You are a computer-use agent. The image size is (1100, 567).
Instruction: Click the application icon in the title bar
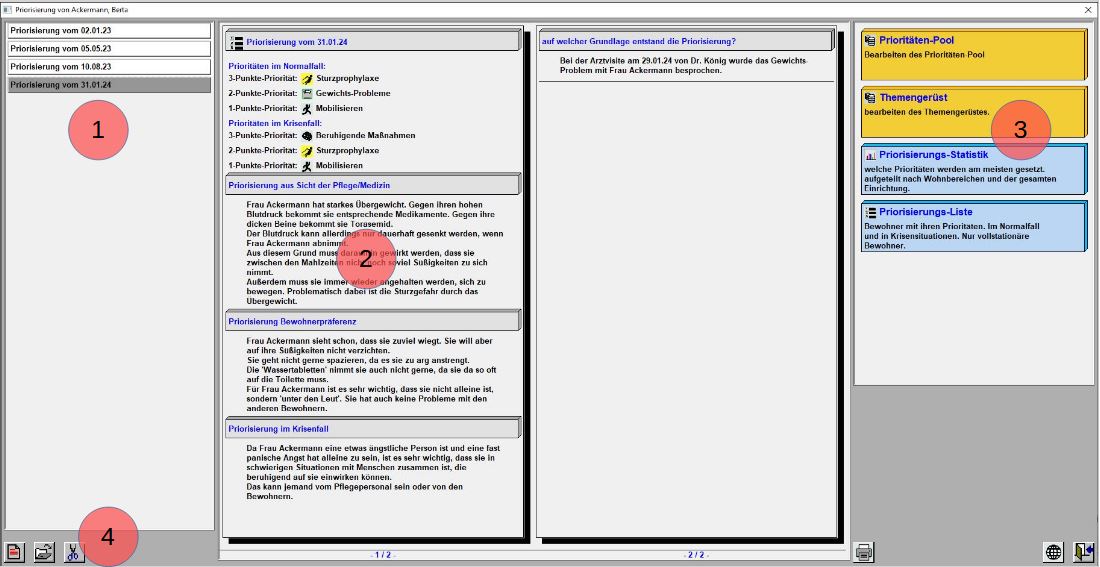(x=7, y=10)
